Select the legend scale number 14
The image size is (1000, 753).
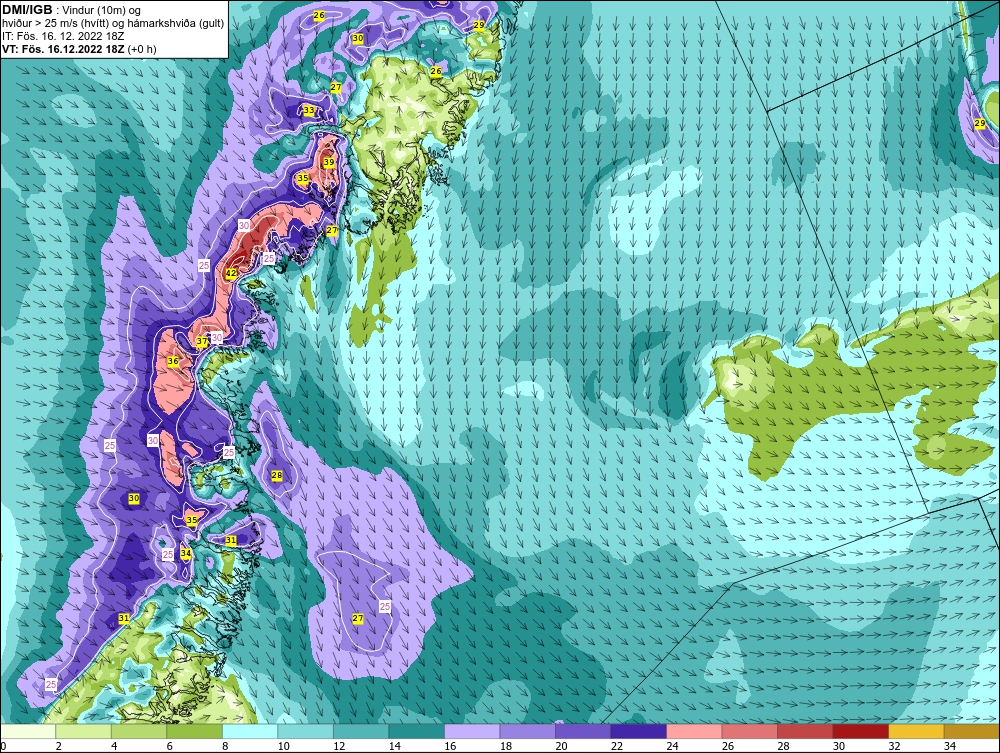click(394, 746)
